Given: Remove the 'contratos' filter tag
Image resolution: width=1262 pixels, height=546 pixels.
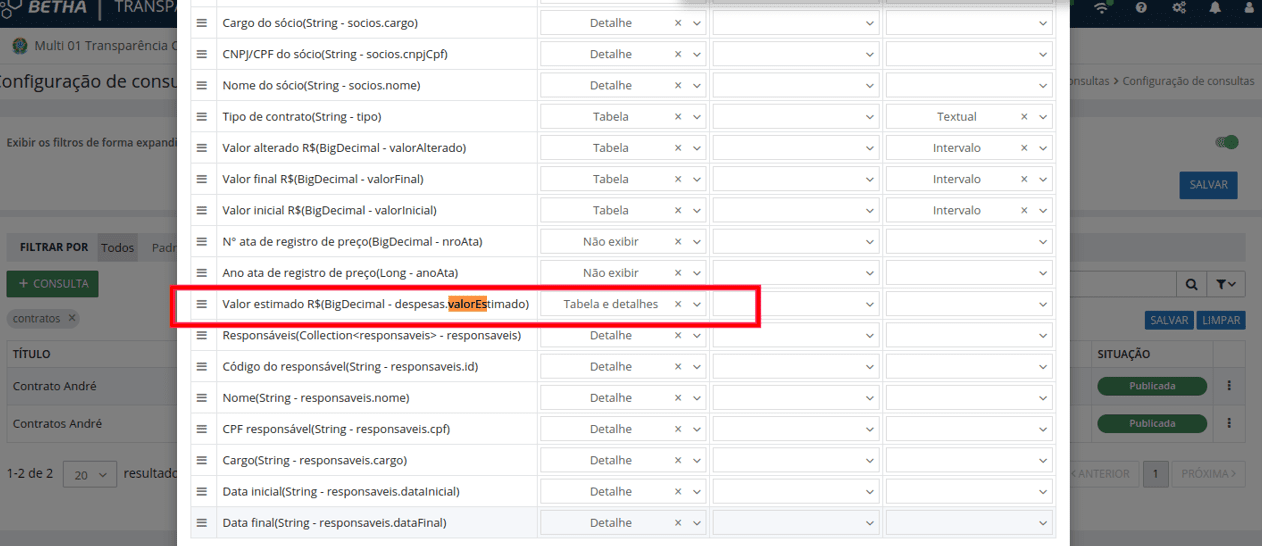Looking at the screenshot, I should pos(72,319).
